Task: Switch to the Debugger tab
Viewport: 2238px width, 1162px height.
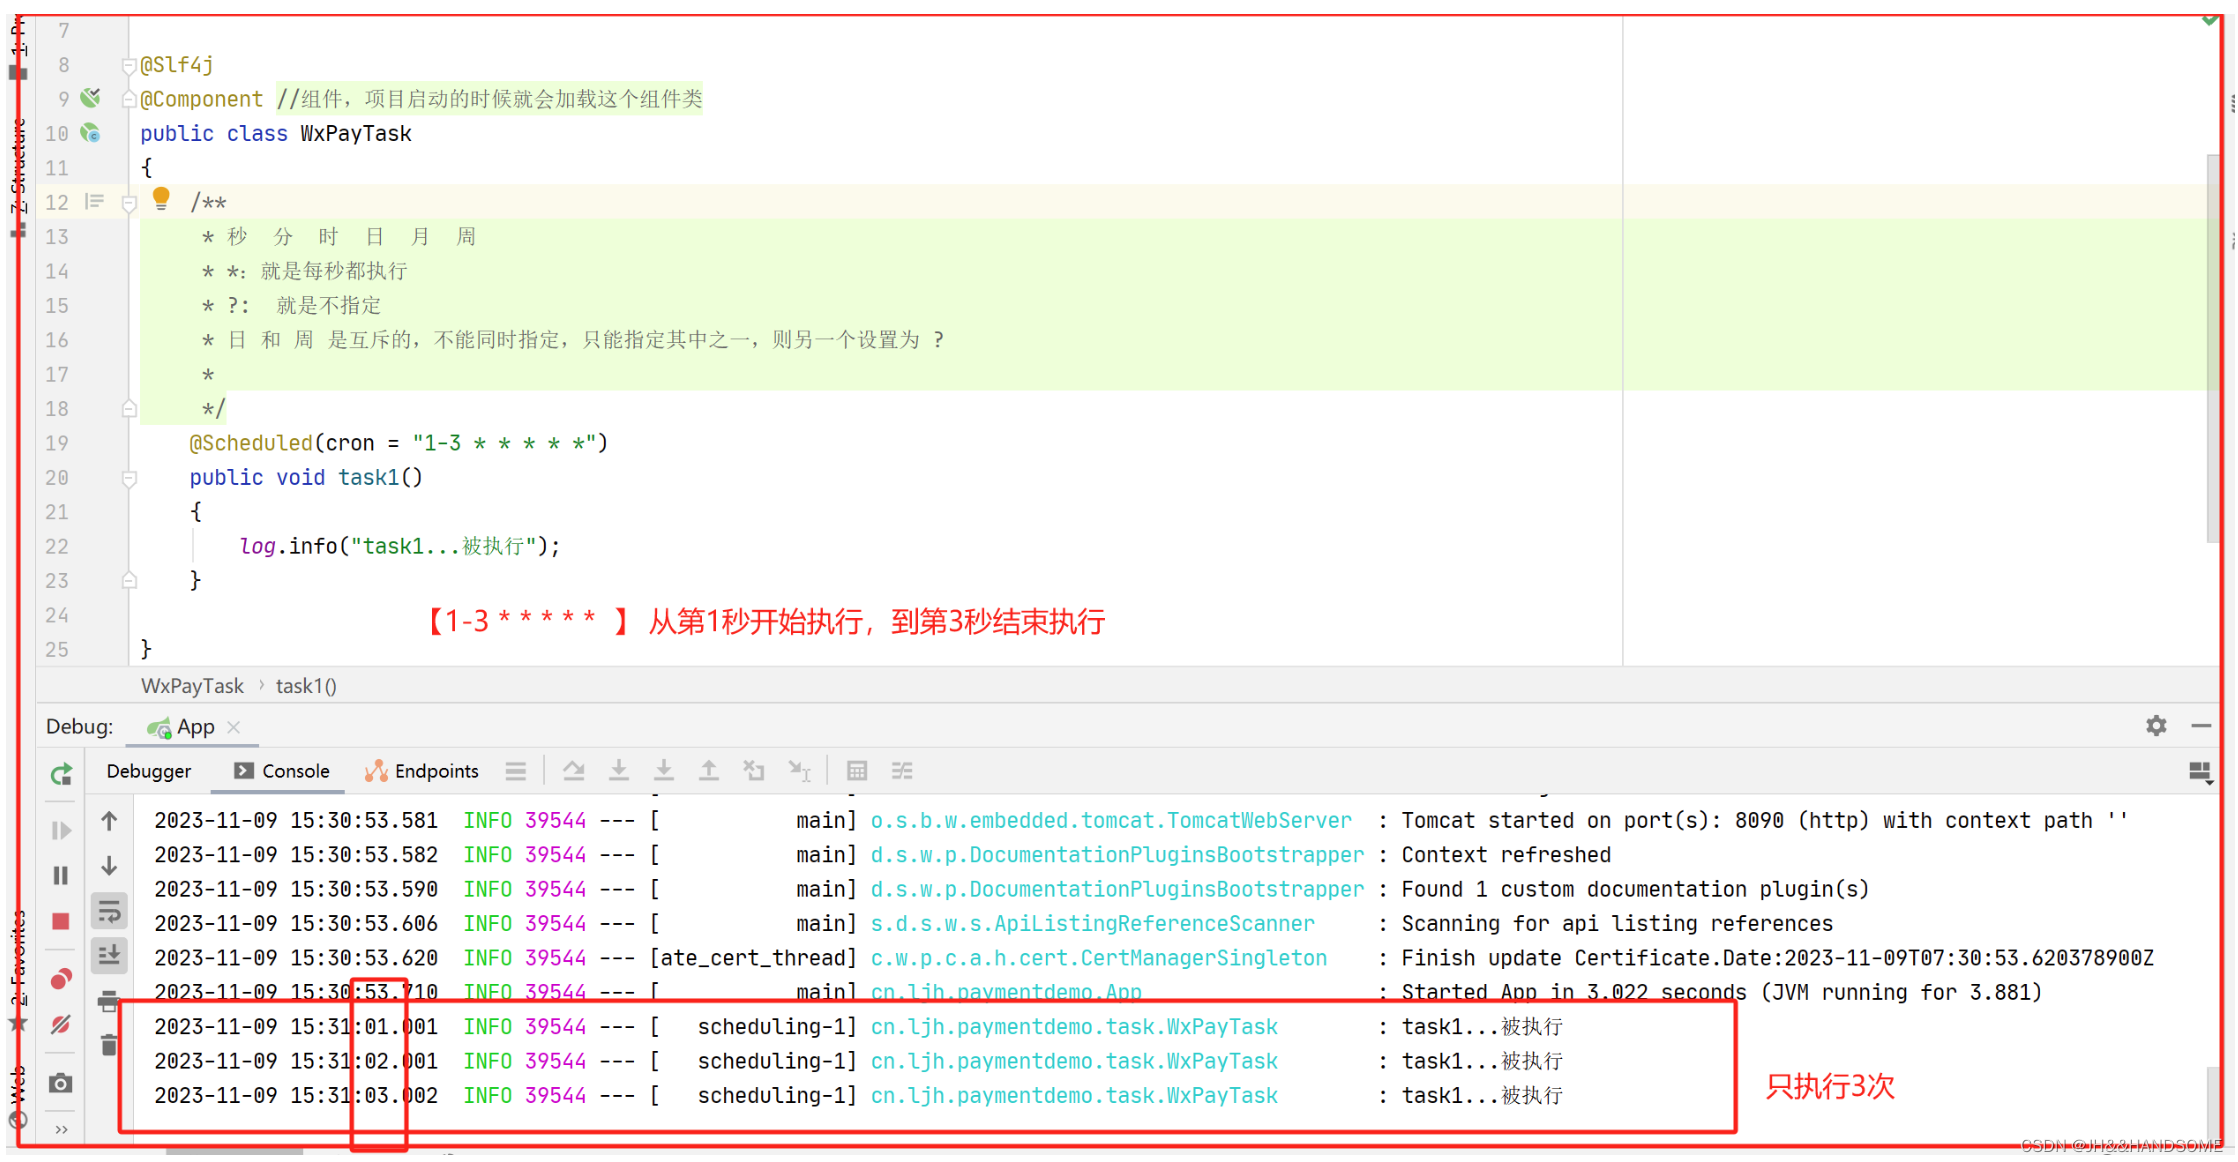Action: pyautogui.click(x=148, y=771)
